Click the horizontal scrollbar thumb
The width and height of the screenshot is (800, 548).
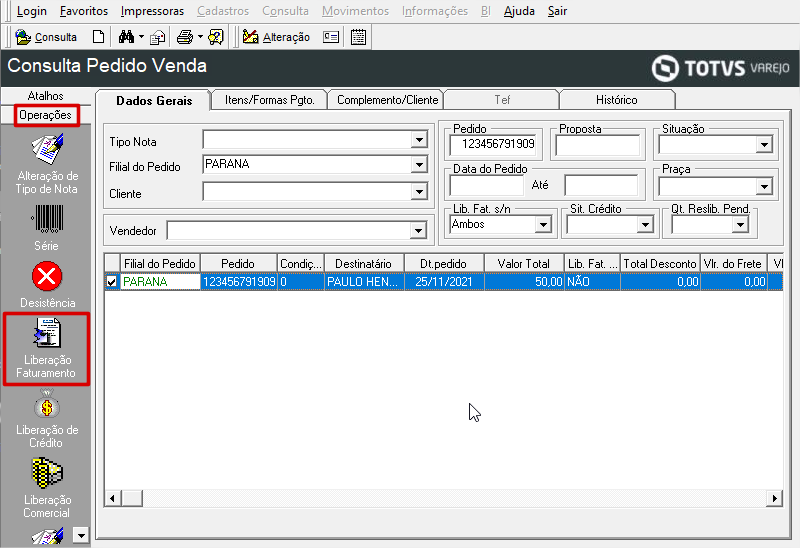(132, 498)
